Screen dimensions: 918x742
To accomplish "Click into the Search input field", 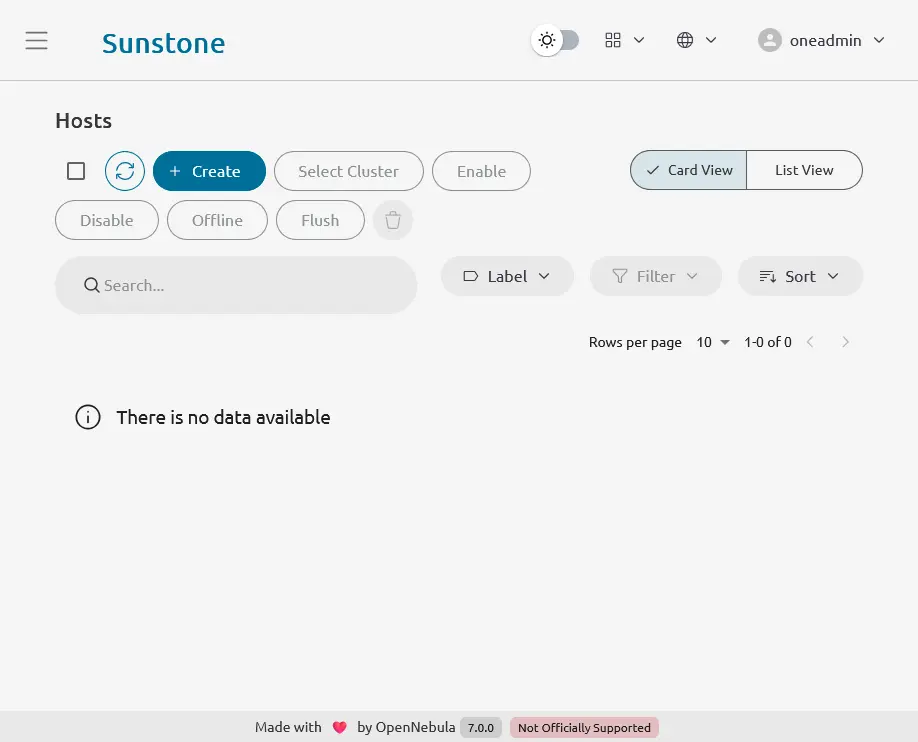I will (250, 285).
